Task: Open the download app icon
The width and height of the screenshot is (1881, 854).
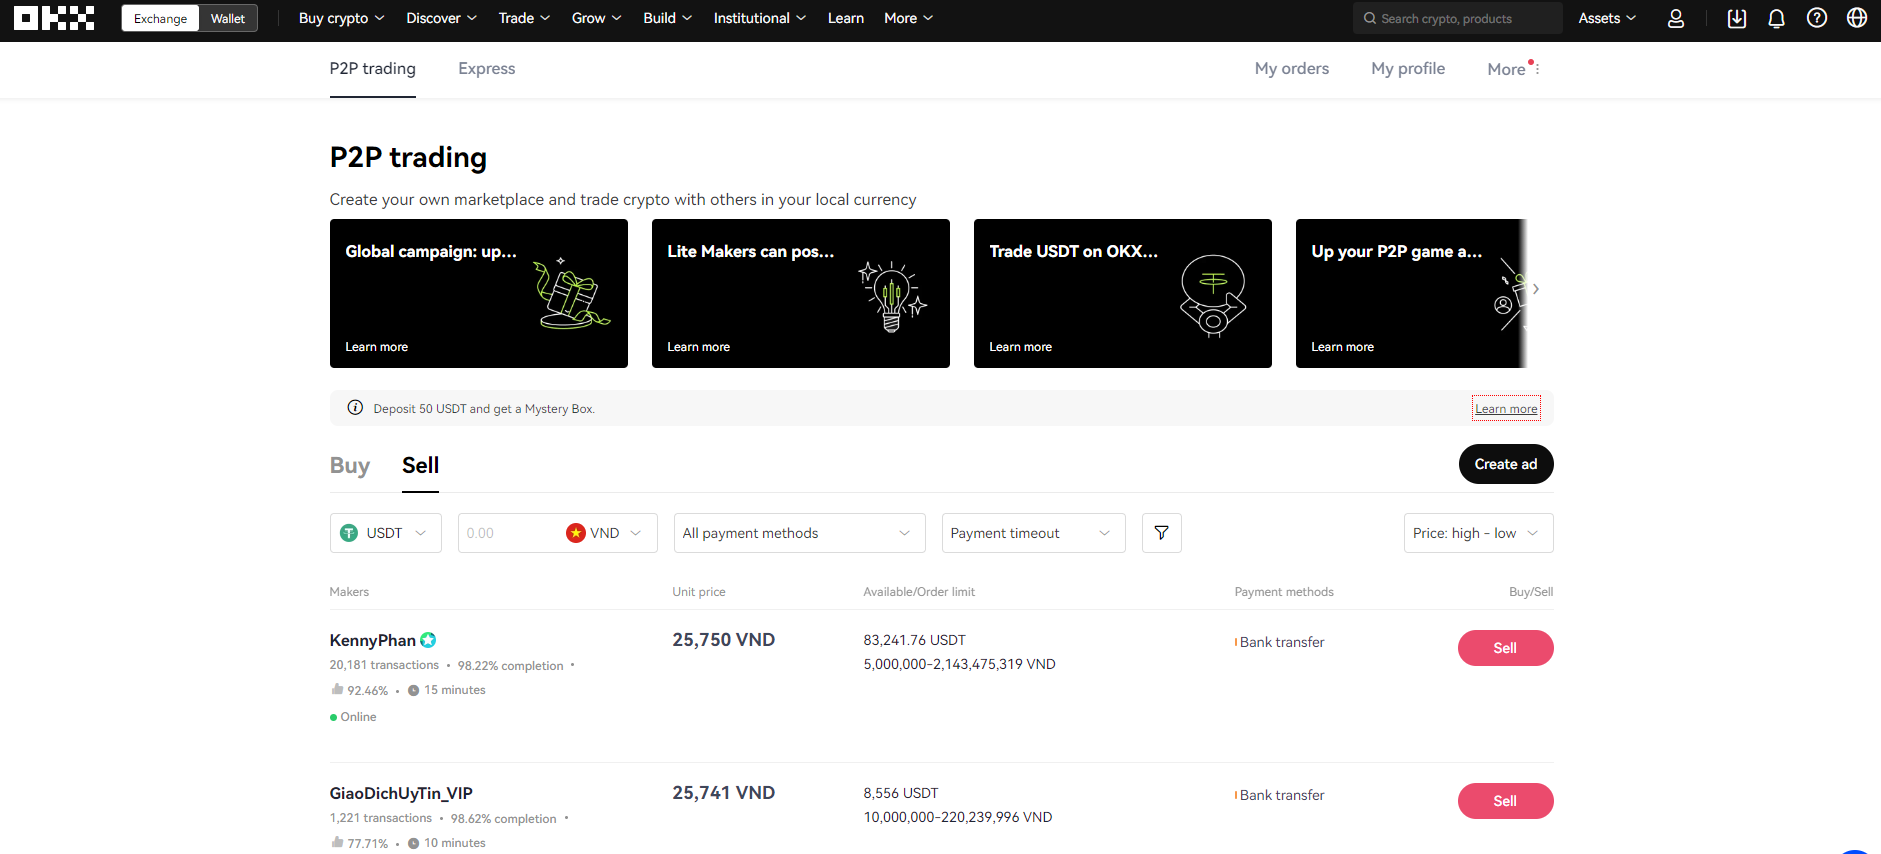Action: click(x=1737, y=18)
